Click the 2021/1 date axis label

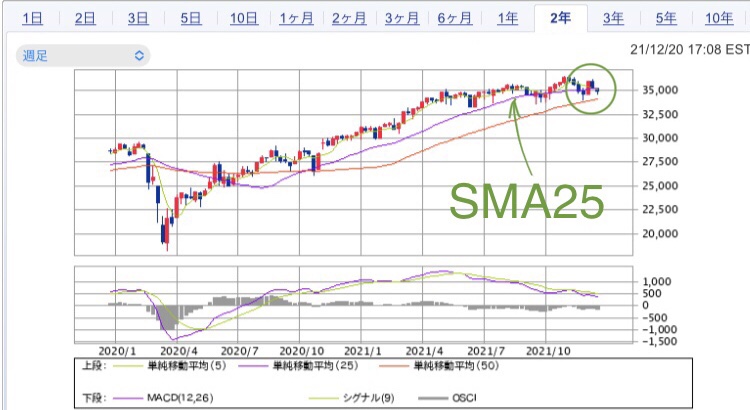[363, 351]
